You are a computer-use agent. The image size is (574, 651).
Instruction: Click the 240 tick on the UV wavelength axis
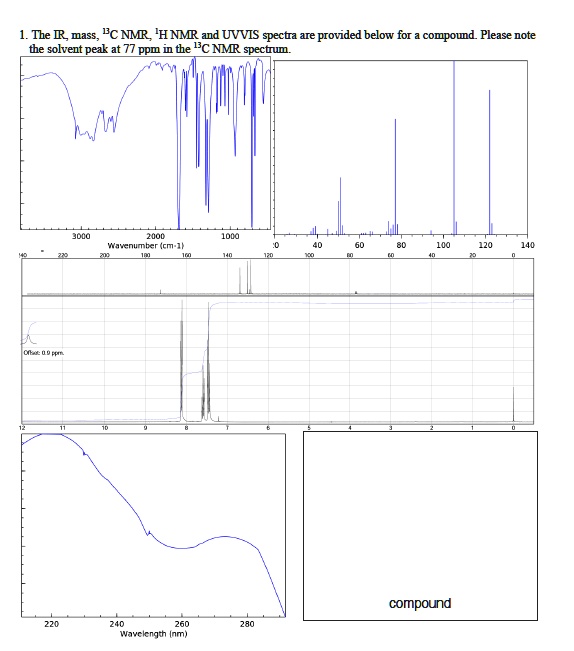(x=117, y=624)
